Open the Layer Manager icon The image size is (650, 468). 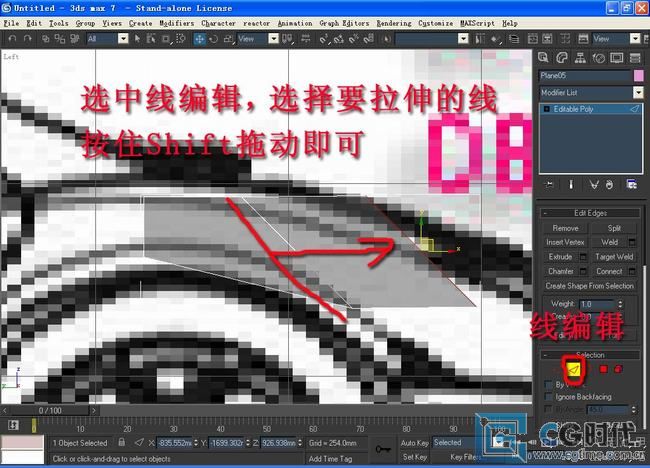coord(514,39)
